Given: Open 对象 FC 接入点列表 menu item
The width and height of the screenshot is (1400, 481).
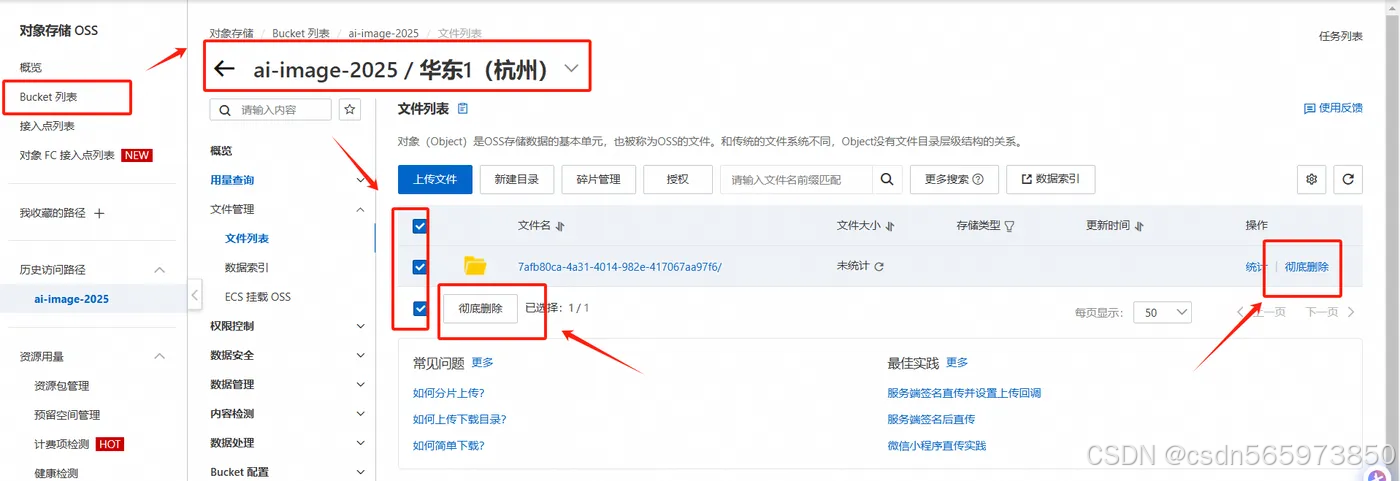Looking at the screenshot, I should (x=67, y=155).
